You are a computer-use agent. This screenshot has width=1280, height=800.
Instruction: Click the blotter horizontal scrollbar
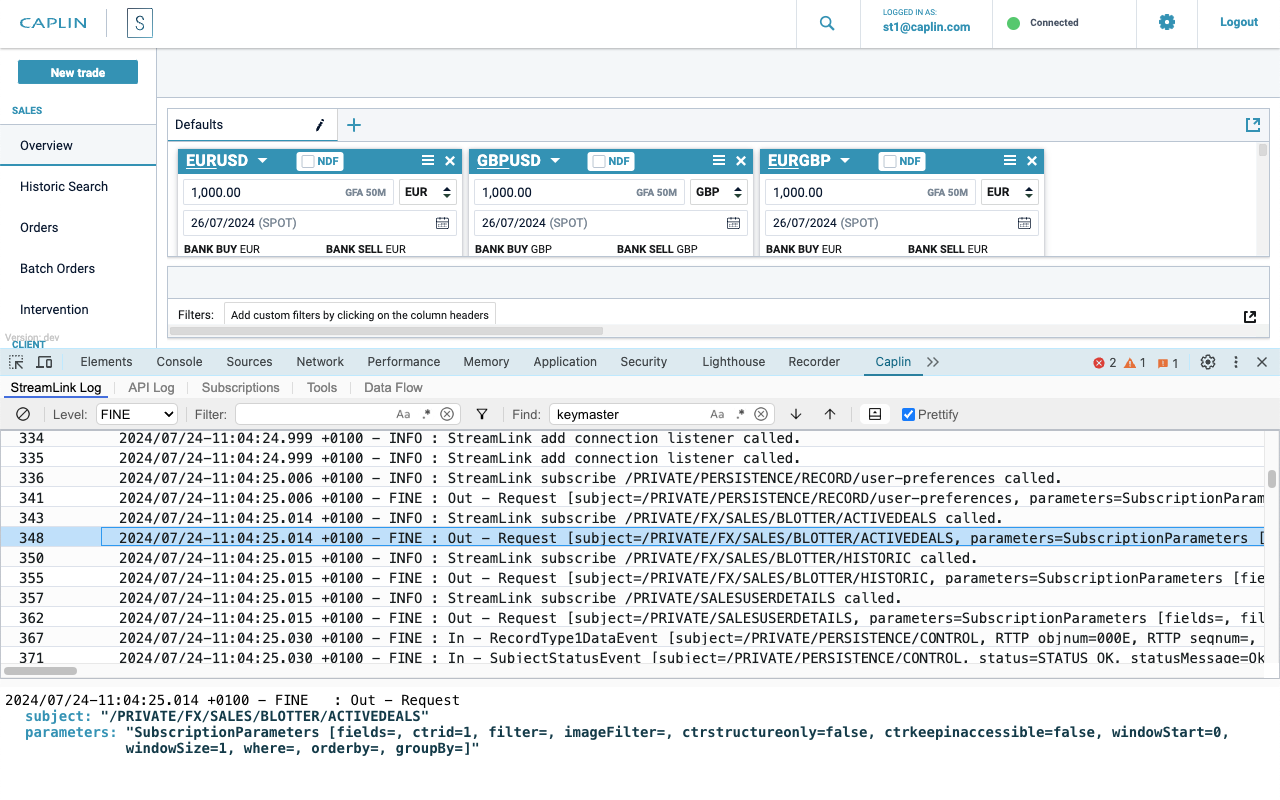click(386, 330)
